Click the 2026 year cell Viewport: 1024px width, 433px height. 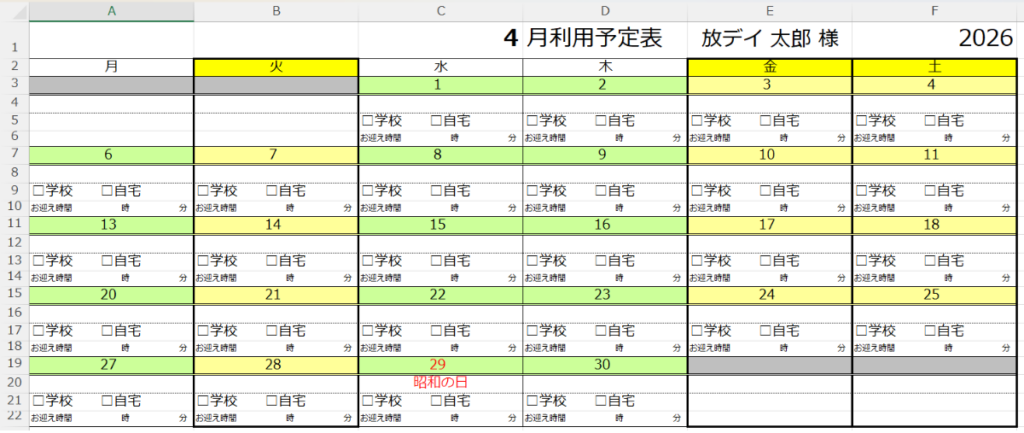pyautogui.click(x=935, y=40)
